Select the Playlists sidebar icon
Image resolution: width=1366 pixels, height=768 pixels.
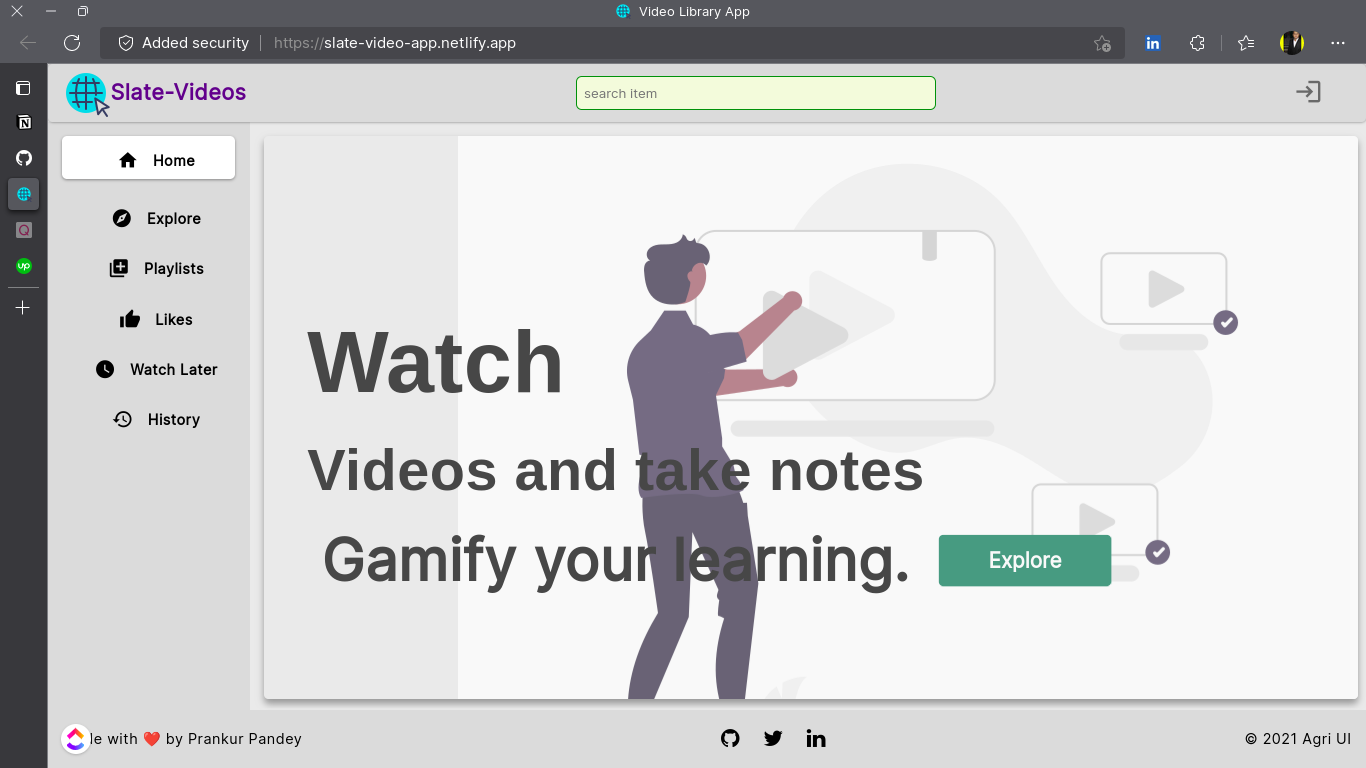click(x=120, y=267)
